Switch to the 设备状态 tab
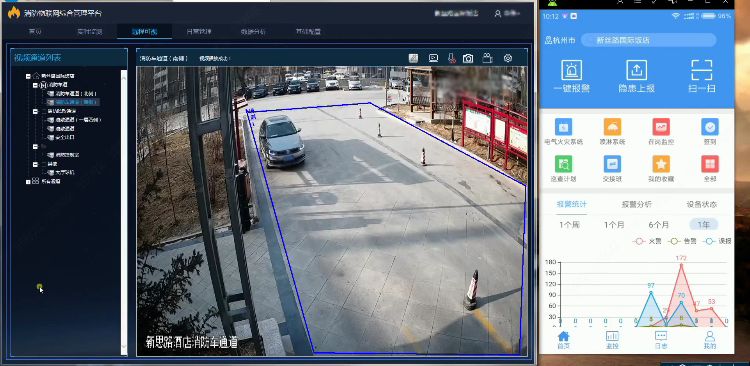This screenshot has height=366, width=750. pos(702,204)
